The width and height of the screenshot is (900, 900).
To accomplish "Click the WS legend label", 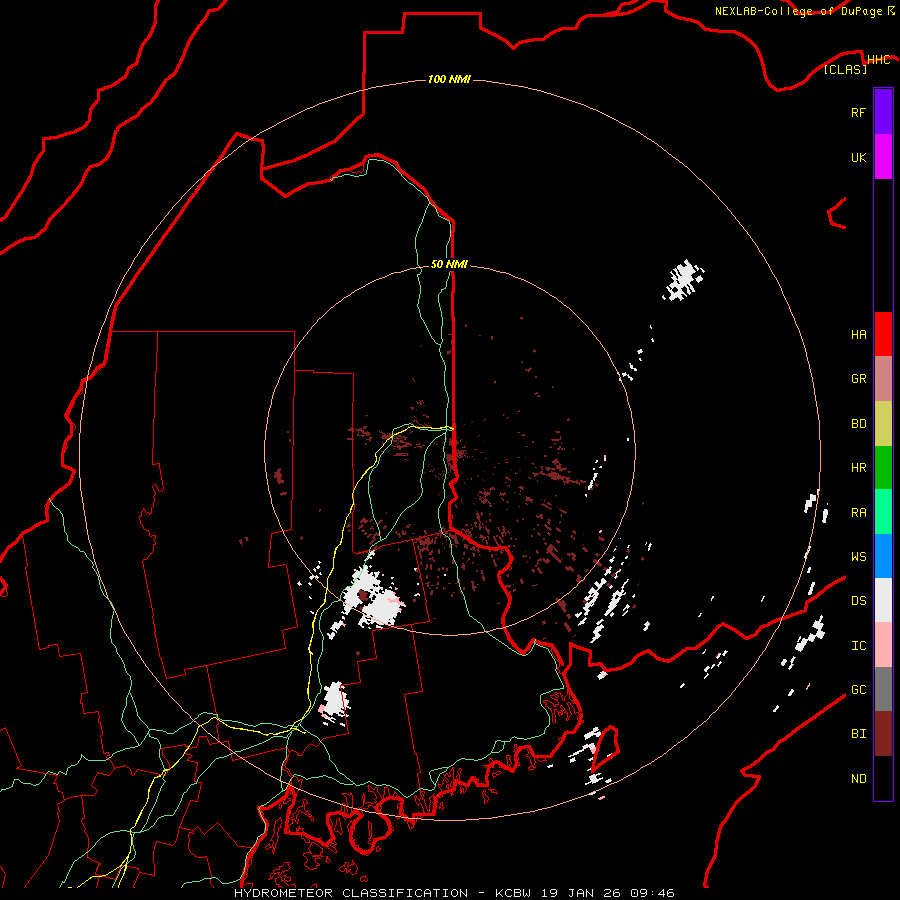I will [x=858, y=557].
